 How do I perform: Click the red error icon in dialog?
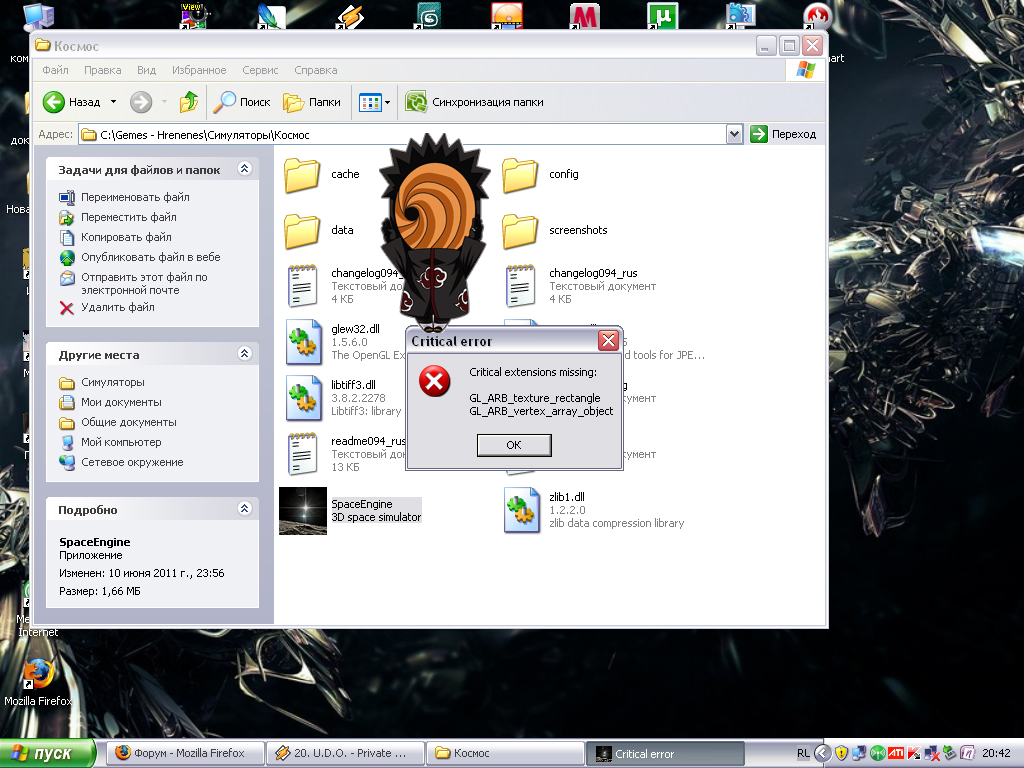(434, 381)
